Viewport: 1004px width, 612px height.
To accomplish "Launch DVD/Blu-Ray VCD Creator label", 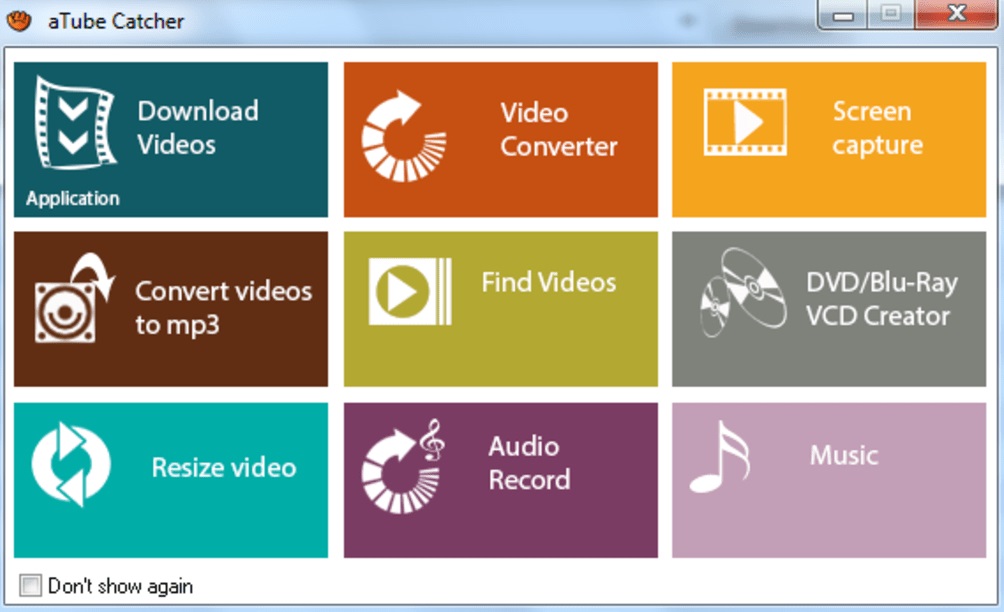I will pyautogui.click(x=882, y=299).
